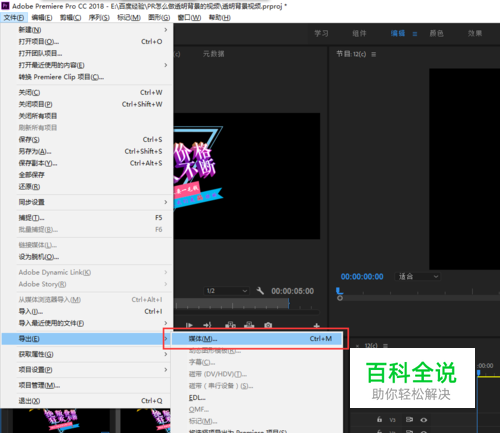Open the 适合 zoom level dropdown
500x433 pixels.
(418, 276)
